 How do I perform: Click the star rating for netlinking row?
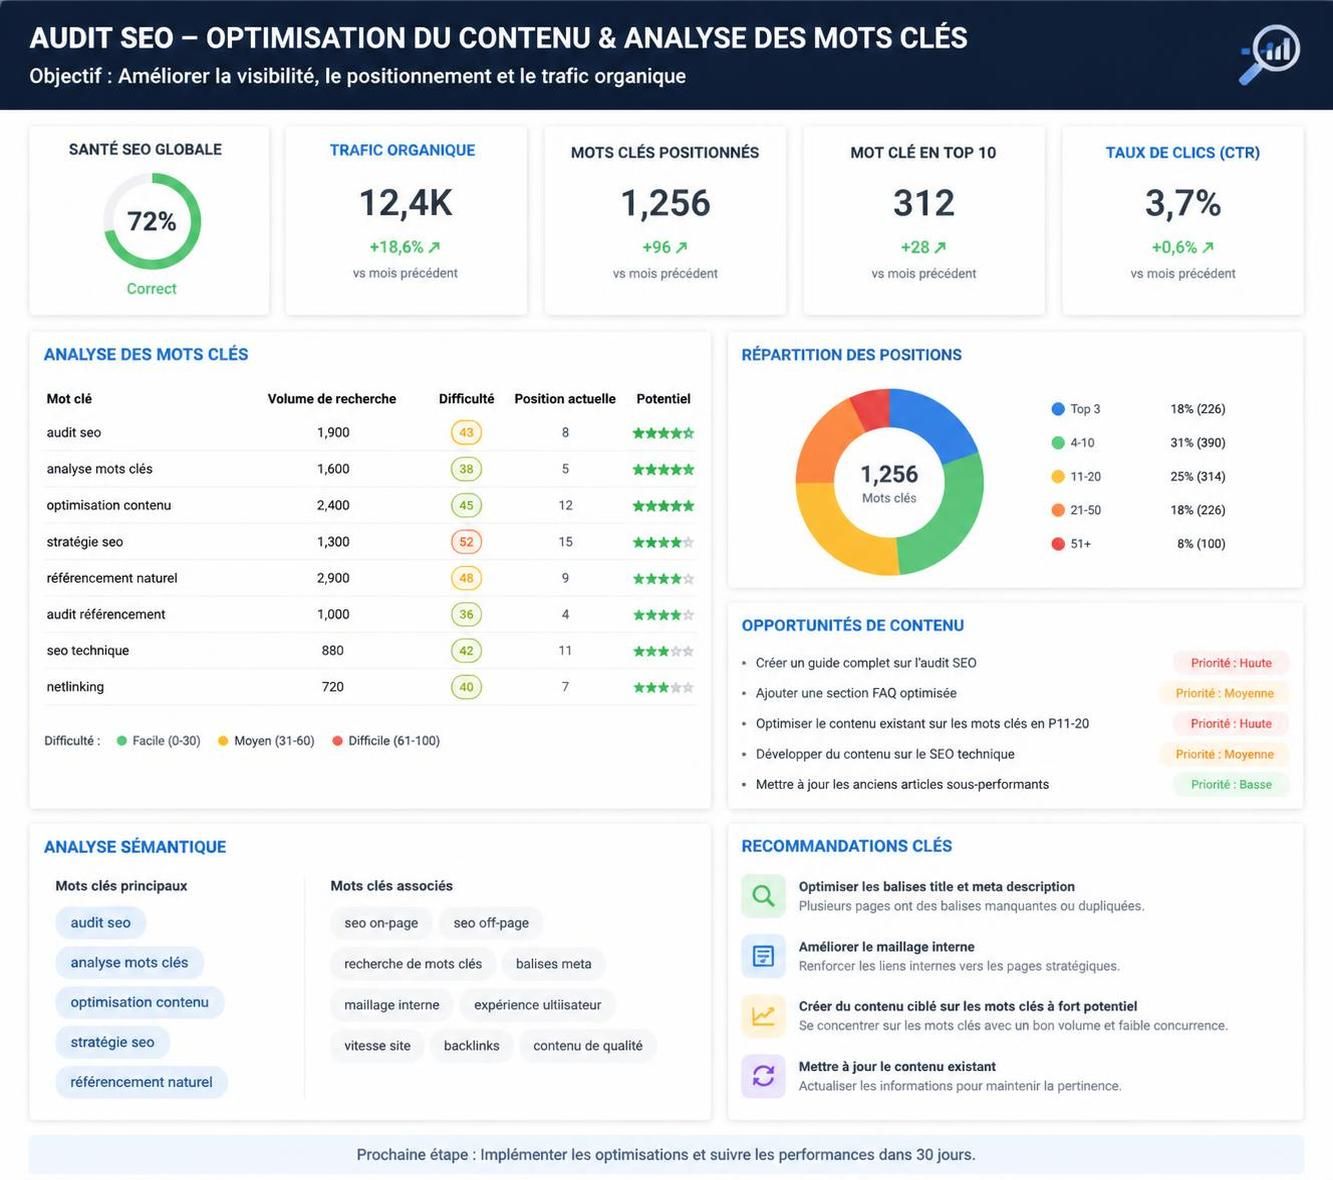[663, 687]
